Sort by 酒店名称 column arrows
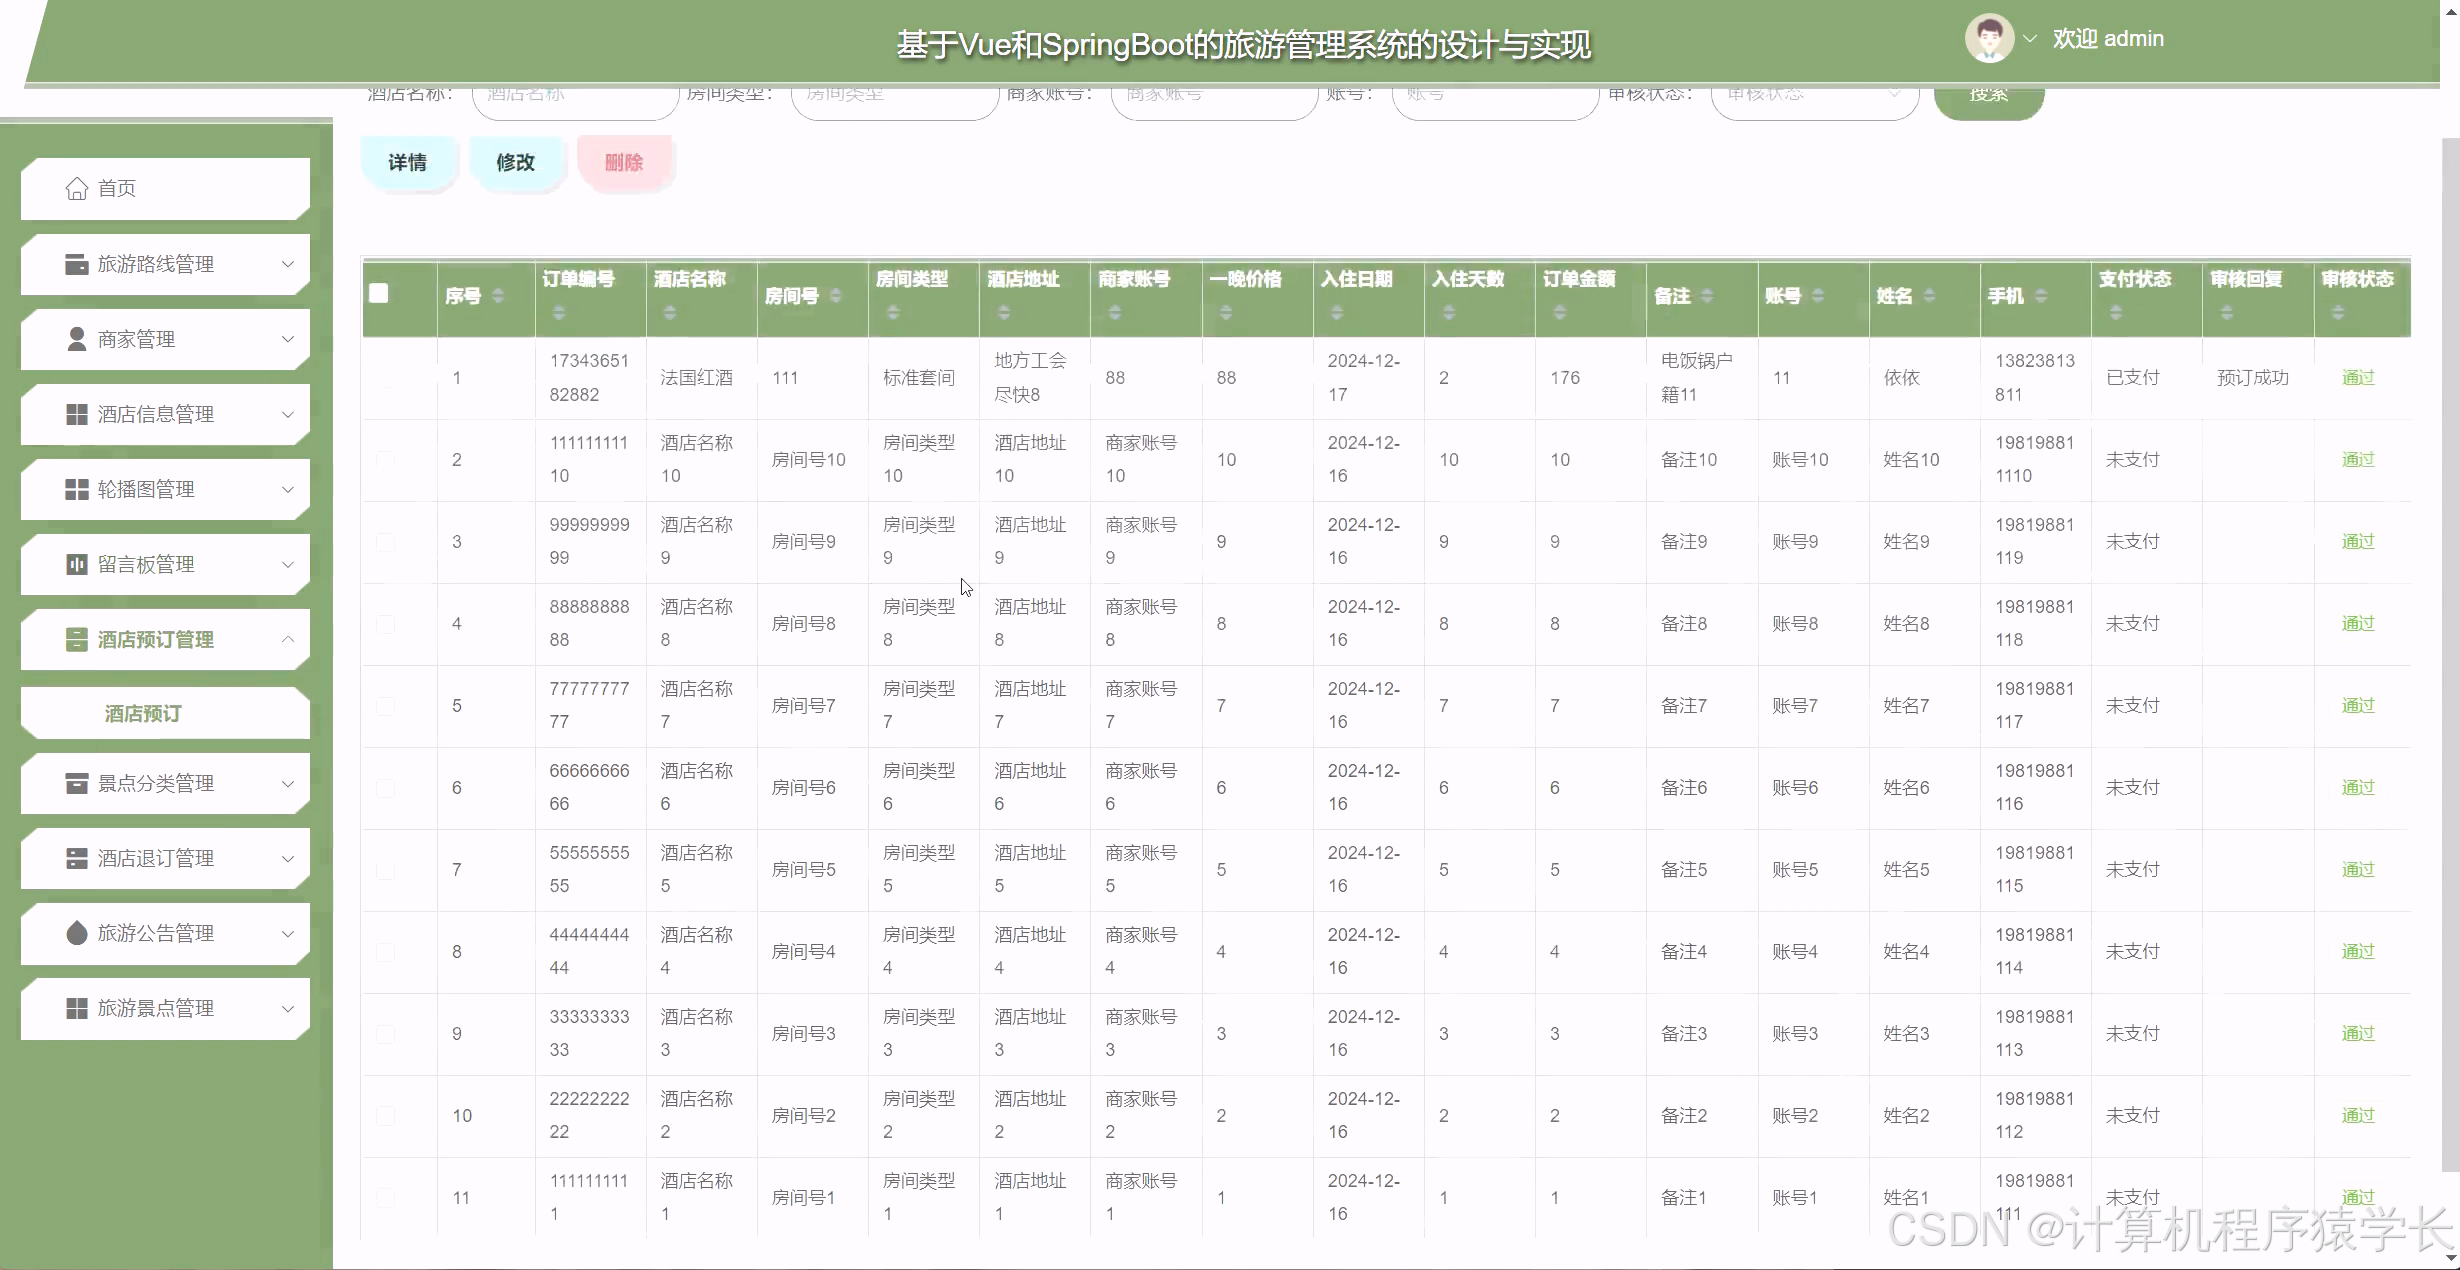The width and height of the screenshot is (2460, 1270). point(670,313)
